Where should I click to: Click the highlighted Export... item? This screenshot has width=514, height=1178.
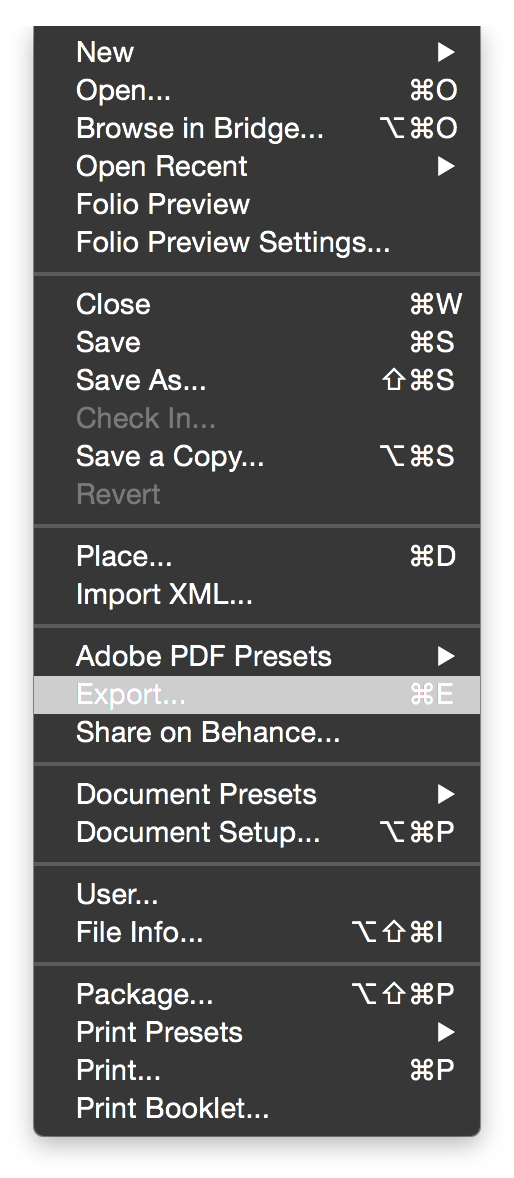(x=257, y=694)
